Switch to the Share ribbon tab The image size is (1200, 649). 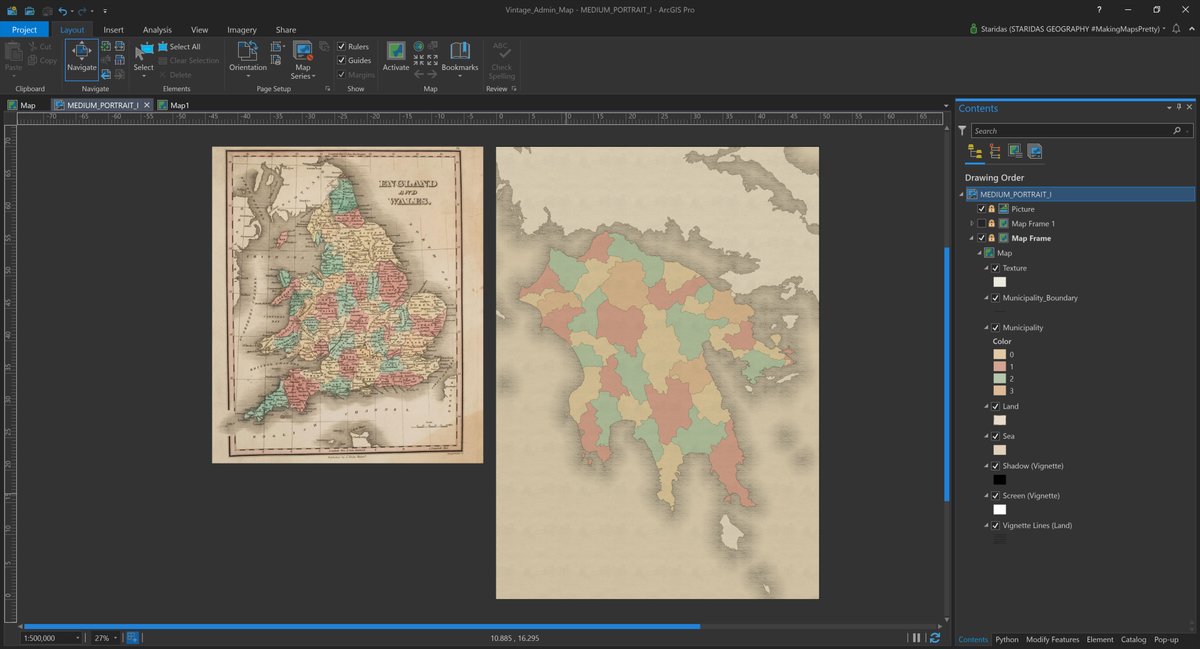(286, 30)
